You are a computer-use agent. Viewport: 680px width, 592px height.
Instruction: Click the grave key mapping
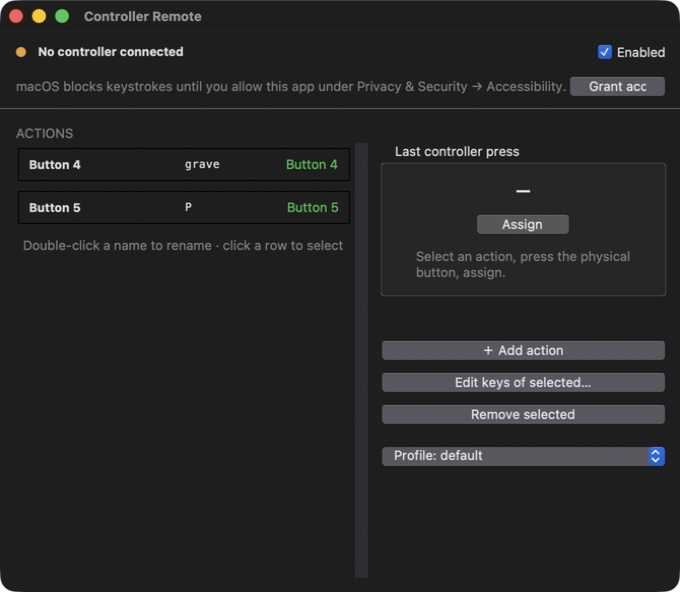coord(202,164)
